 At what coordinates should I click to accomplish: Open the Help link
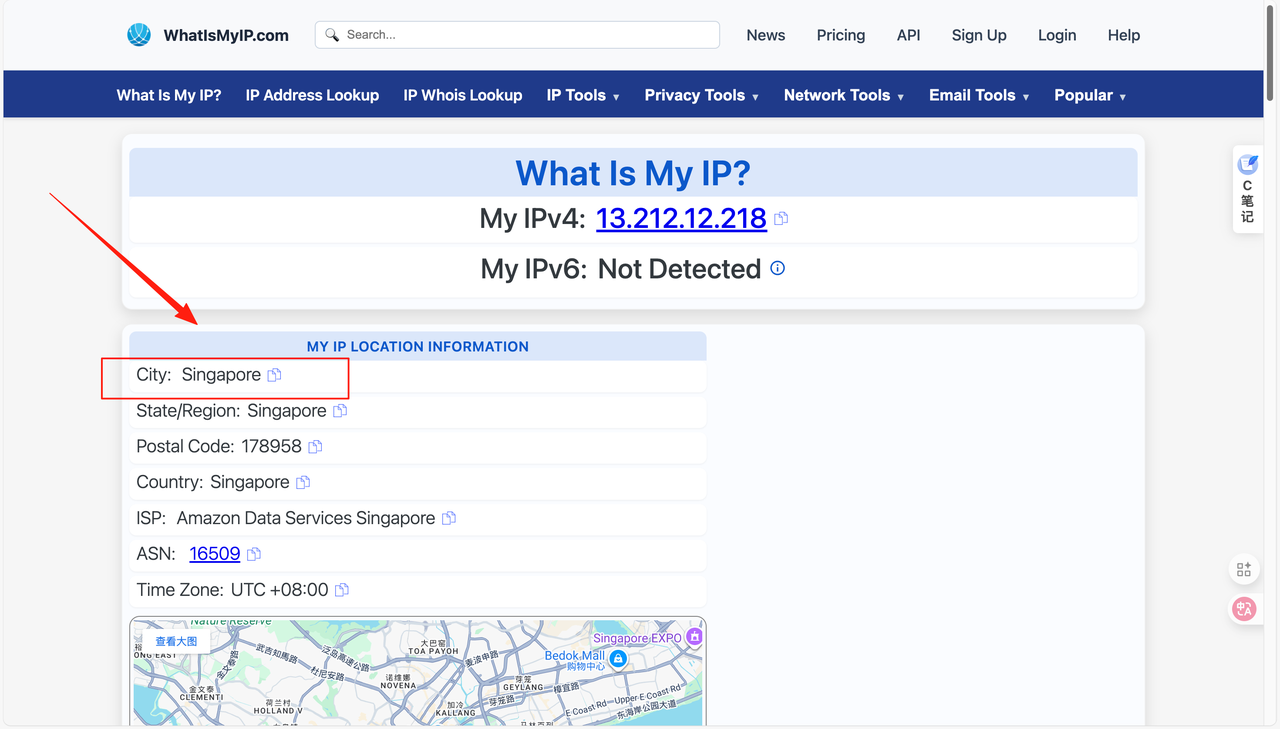(x=1124, y=35)
